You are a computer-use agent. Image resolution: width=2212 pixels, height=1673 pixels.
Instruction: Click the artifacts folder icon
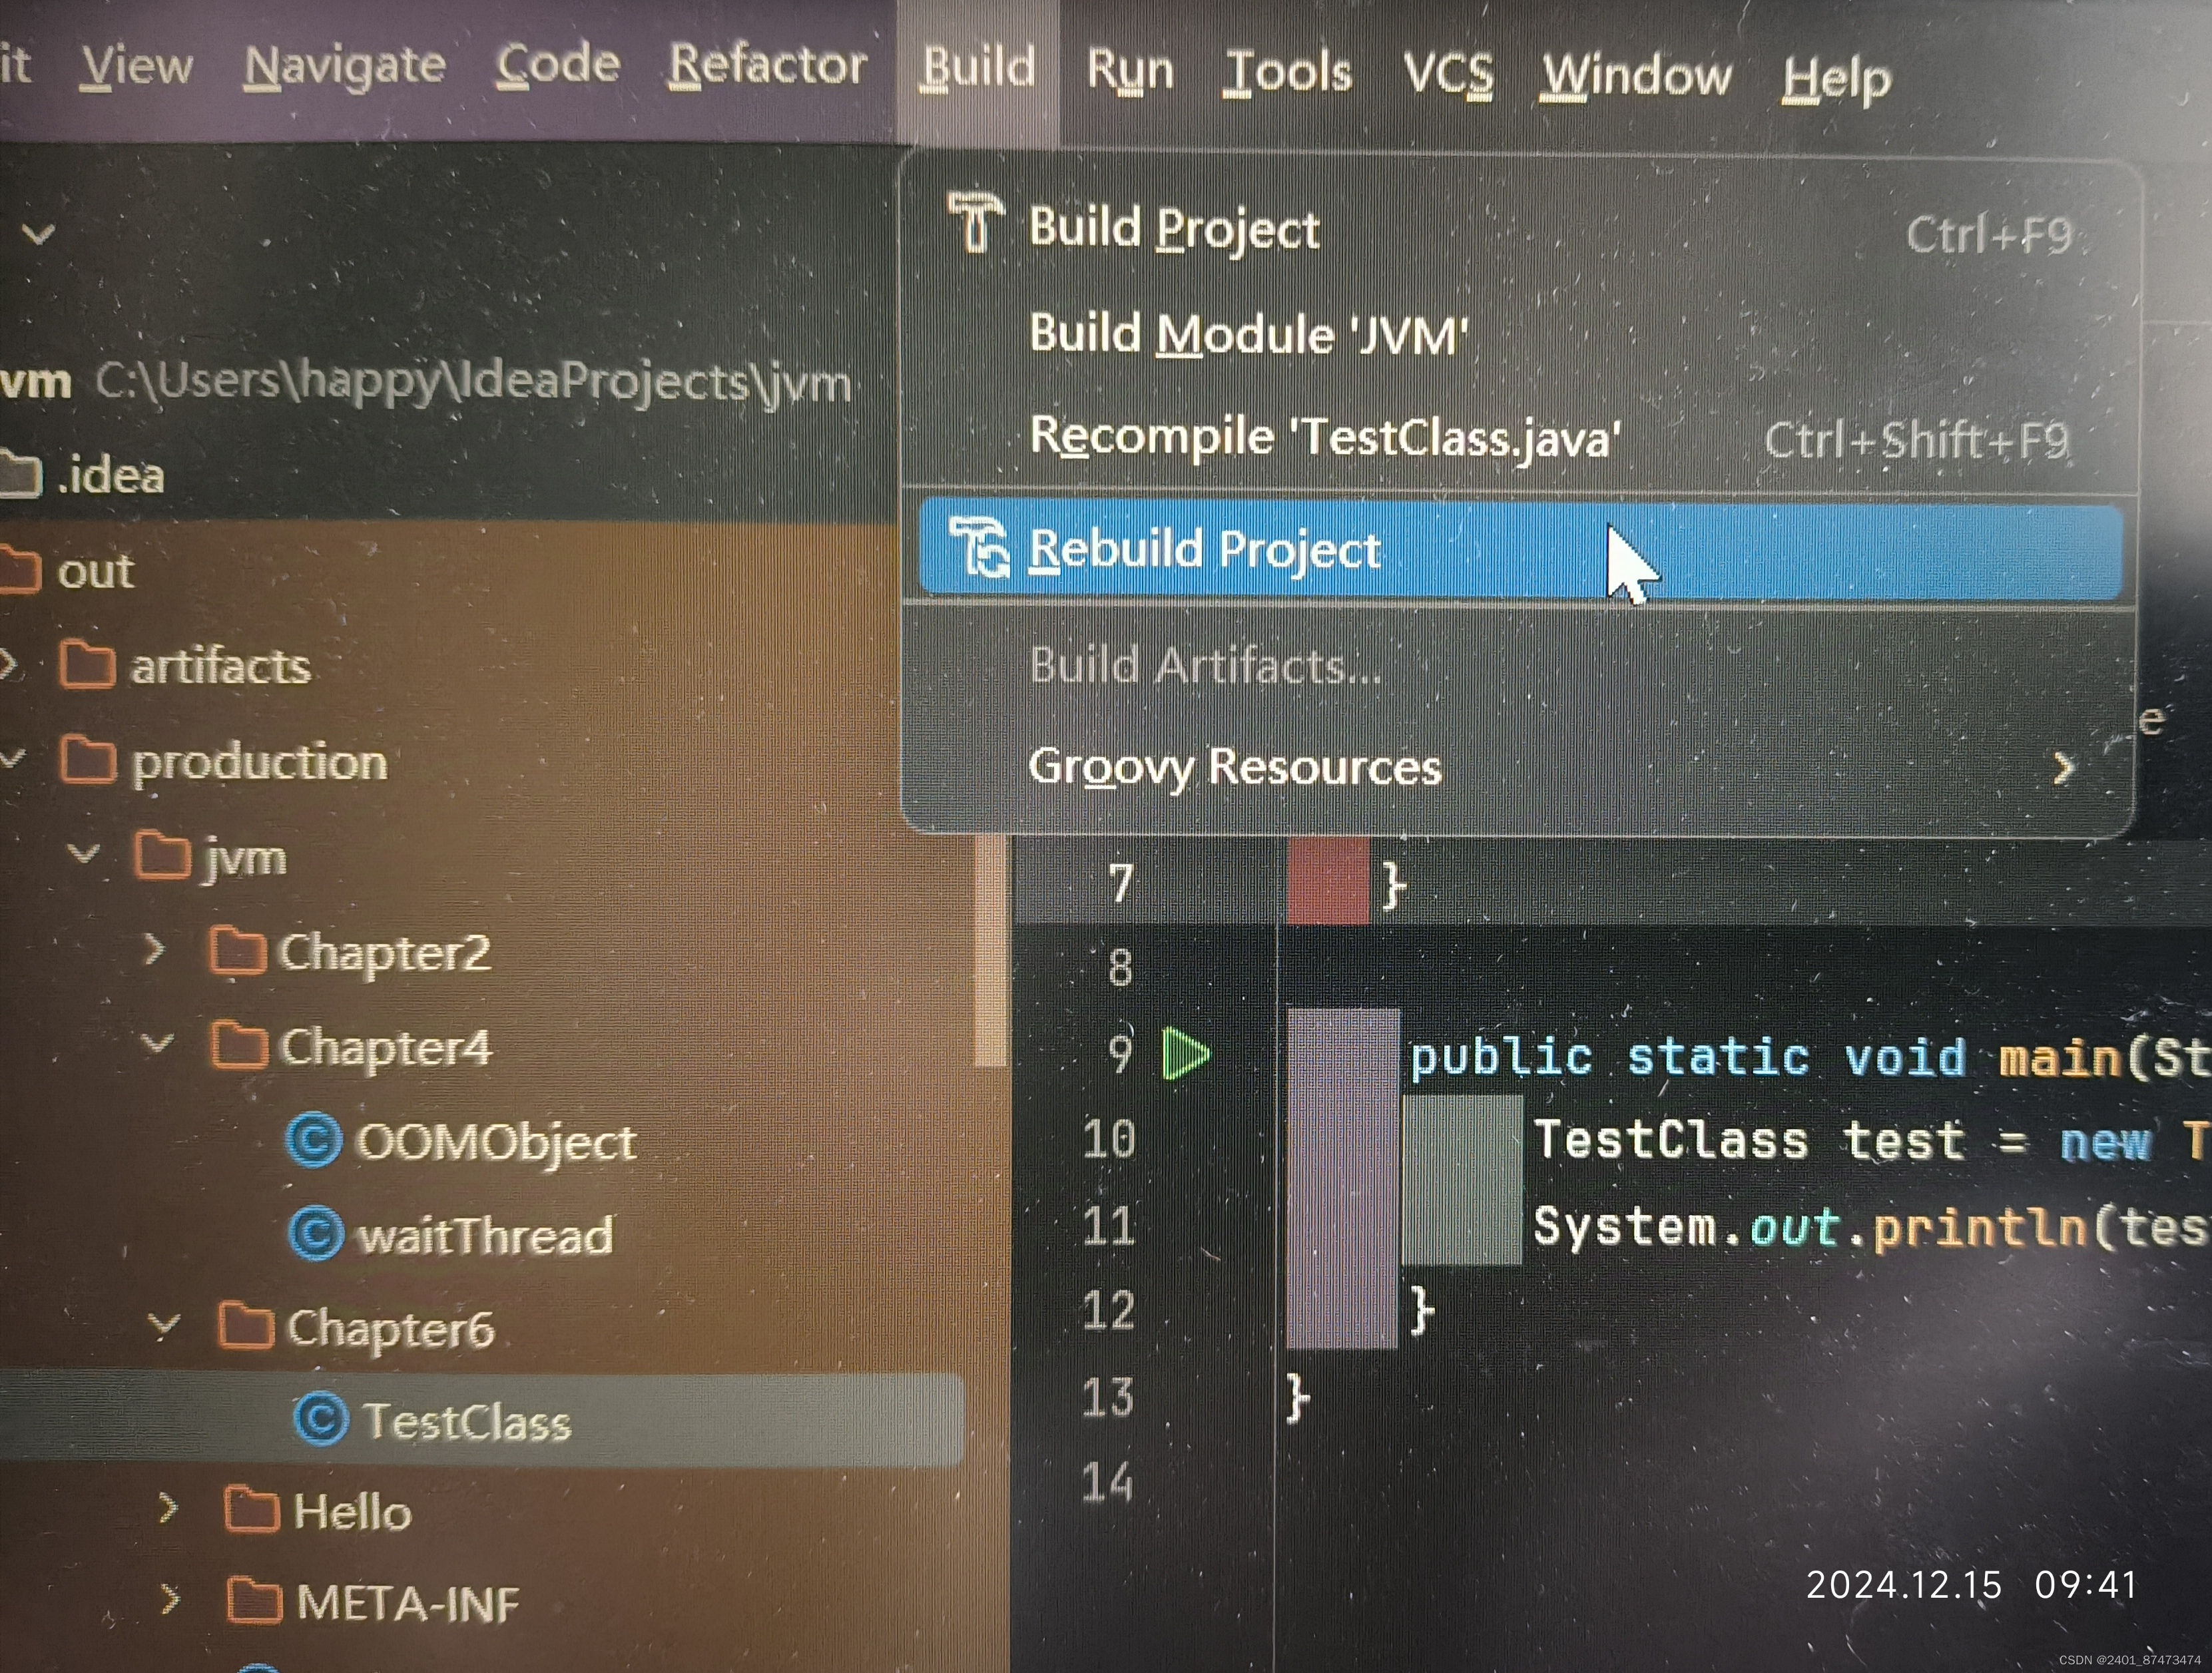point(87,665)
